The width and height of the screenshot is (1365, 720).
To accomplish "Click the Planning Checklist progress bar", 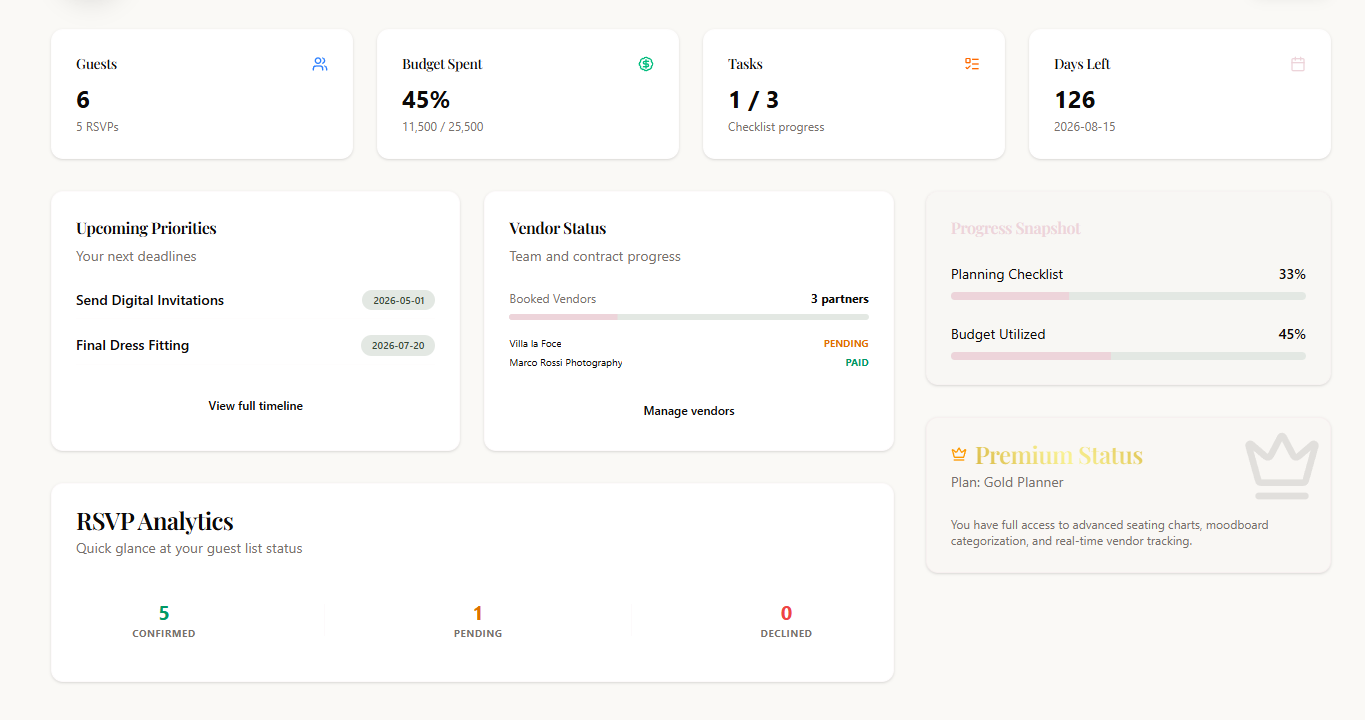I will coord(1128,295).
